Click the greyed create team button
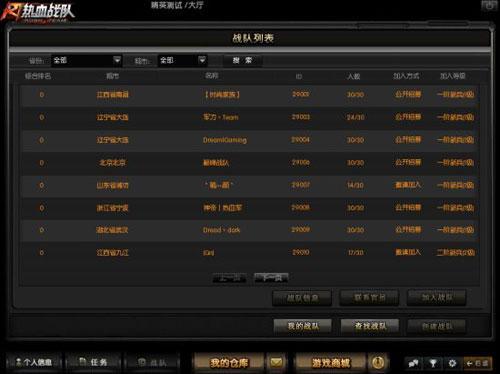 [437, 326]
